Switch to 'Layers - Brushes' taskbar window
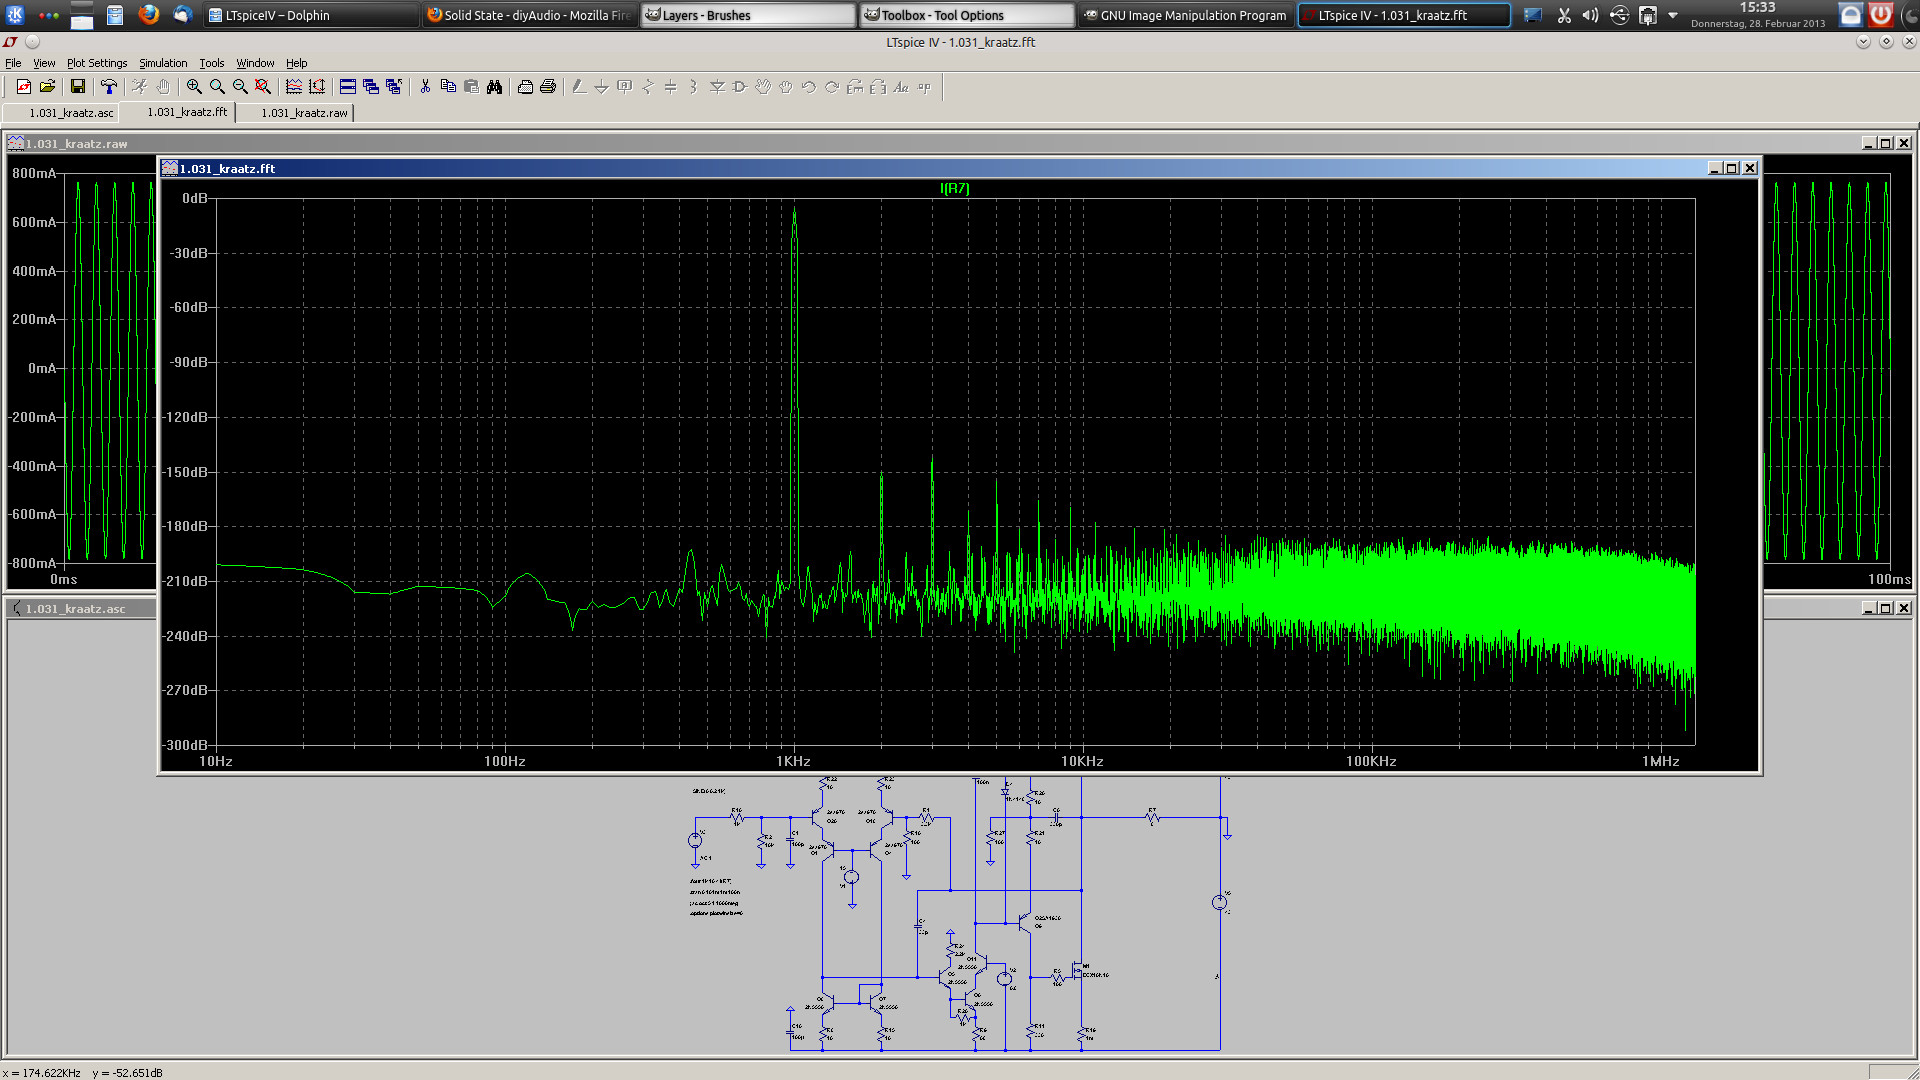The width and height of the screenshot is (1920, 1080). 748,15
